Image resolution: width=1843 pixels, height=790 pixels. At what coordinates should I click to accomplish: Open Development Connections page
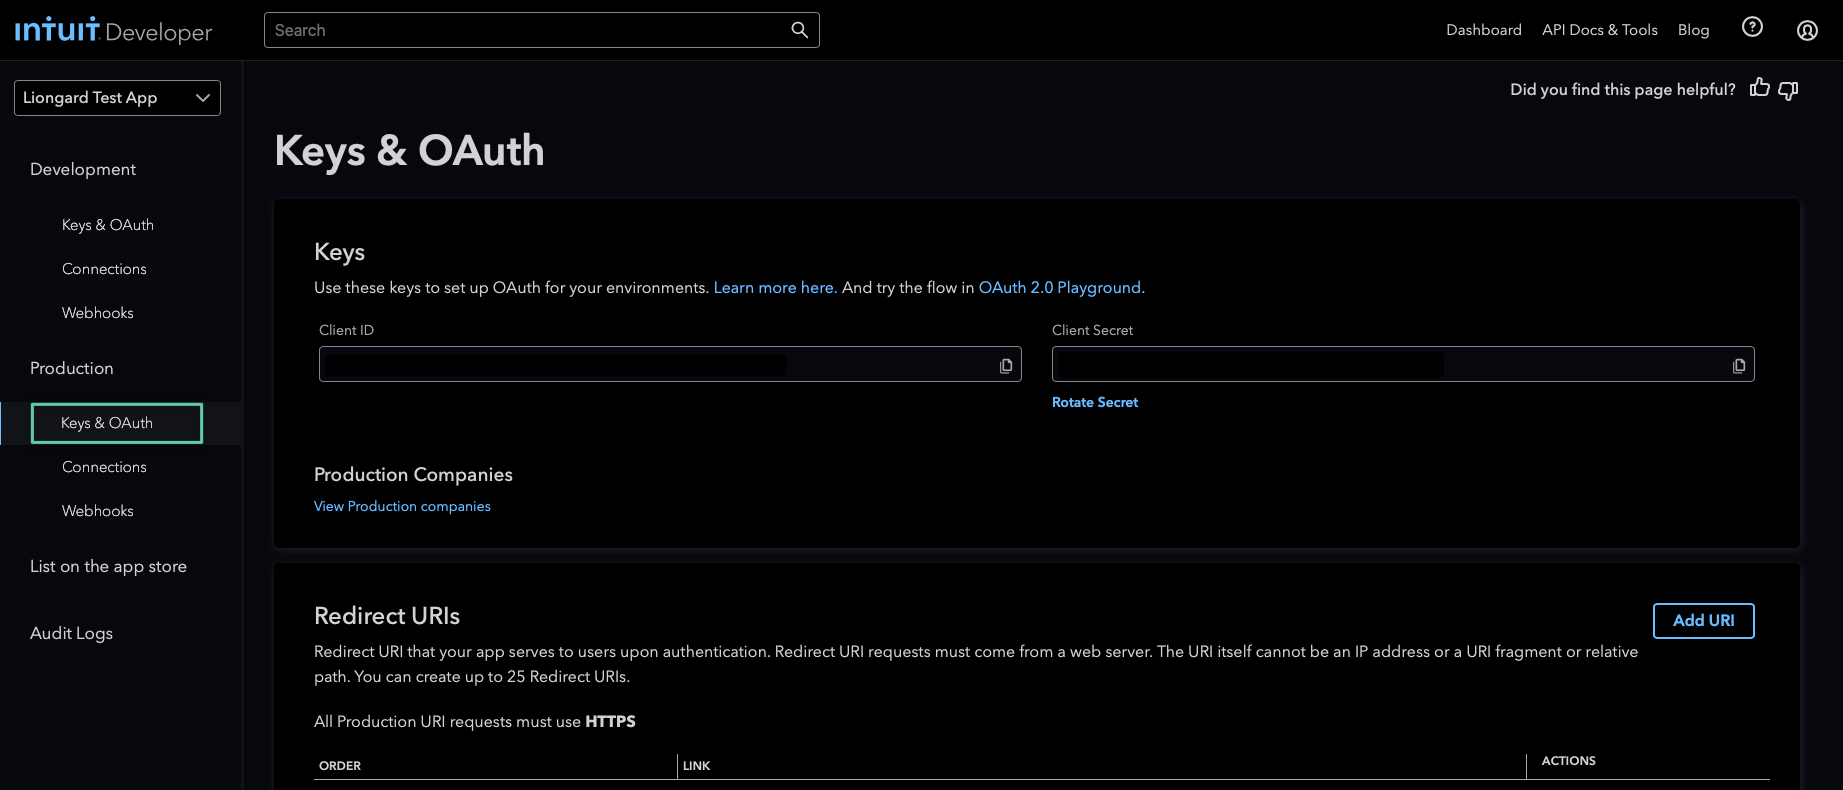[104, 269]
